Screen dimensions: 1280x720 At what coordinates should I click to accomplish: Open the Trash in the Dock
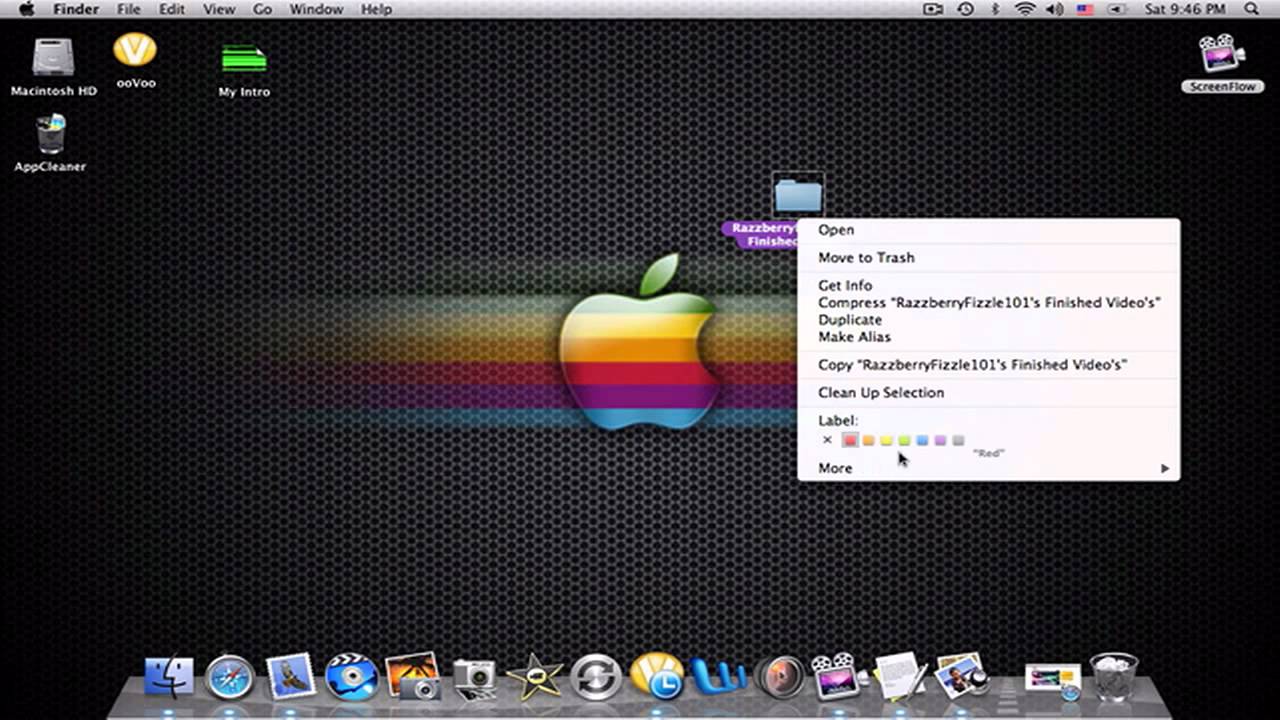pos(1114,677)
